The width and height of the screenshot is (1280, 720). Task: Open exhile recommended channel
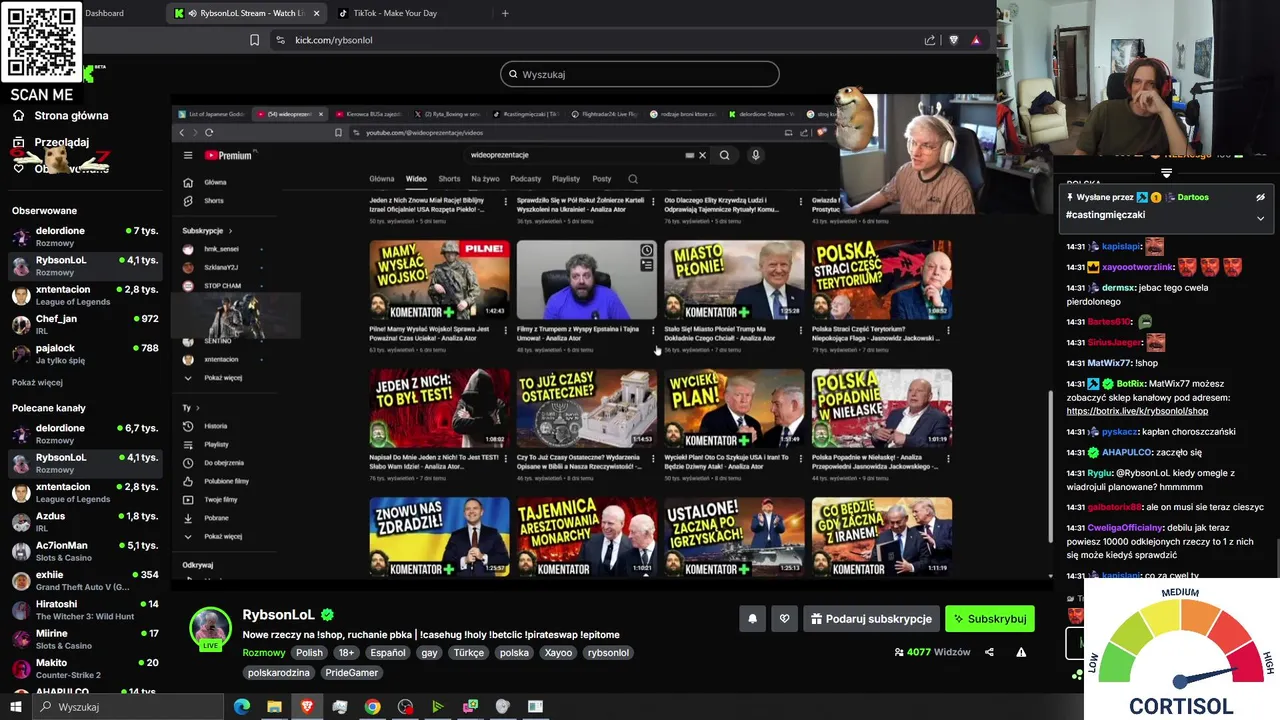(85, 580)
